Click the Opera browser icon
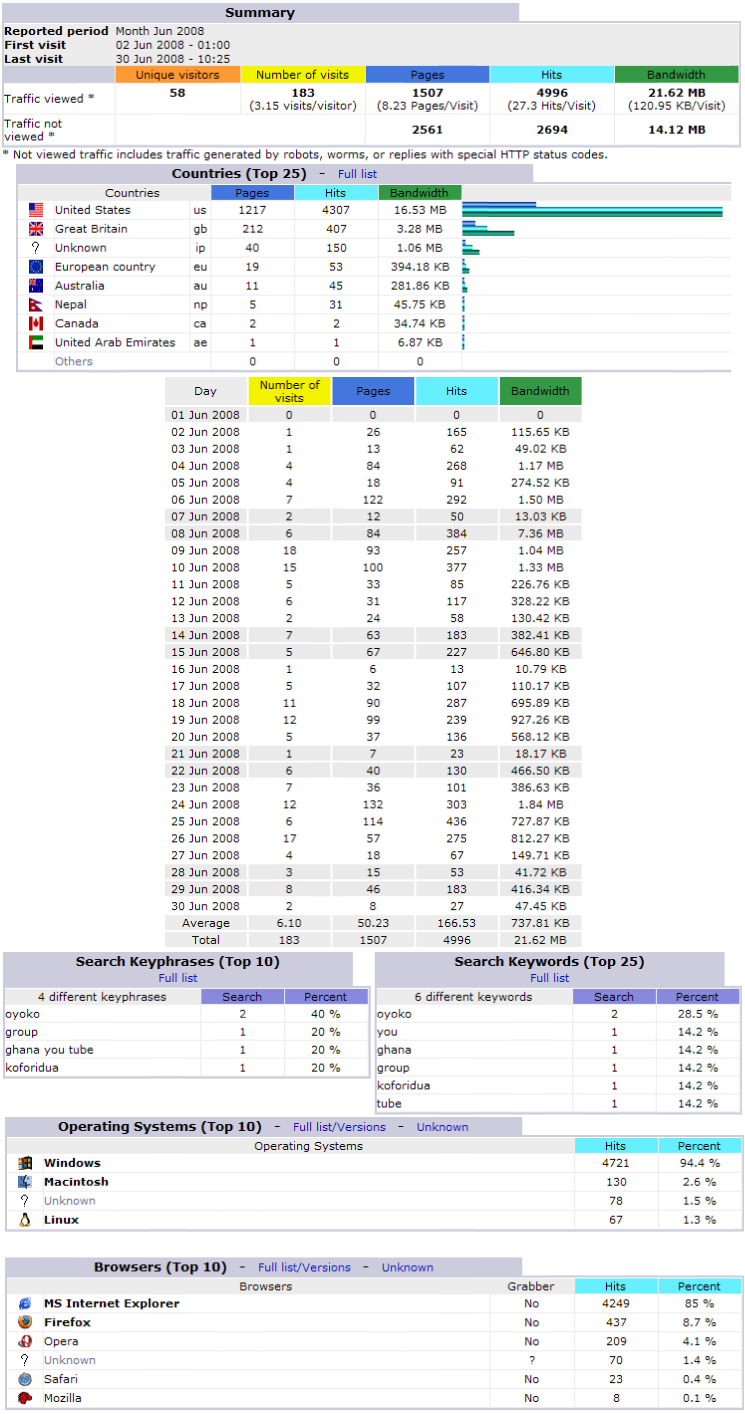 click(x=25, y=1341)
